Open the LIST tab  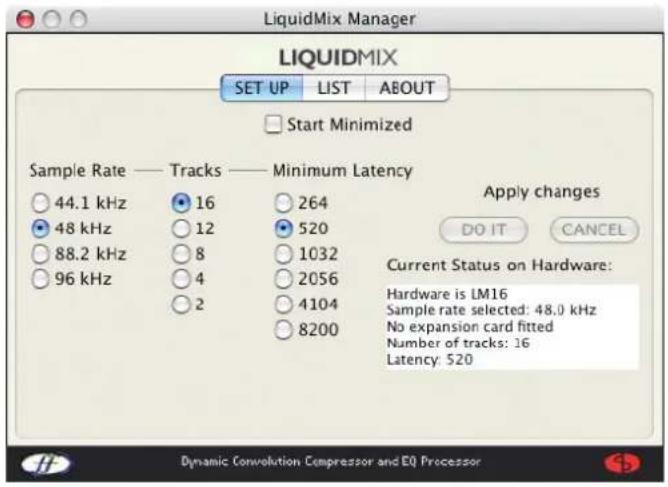[x=334, y=88]
